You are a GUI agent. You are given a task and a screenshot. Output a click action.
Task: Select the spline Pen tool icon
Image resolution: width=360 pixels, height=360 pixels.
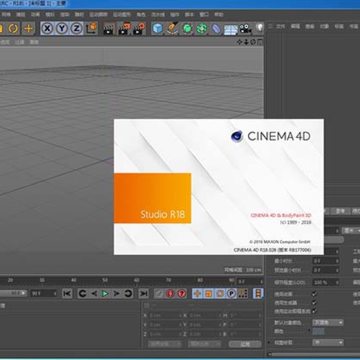[x=172, y=28]
